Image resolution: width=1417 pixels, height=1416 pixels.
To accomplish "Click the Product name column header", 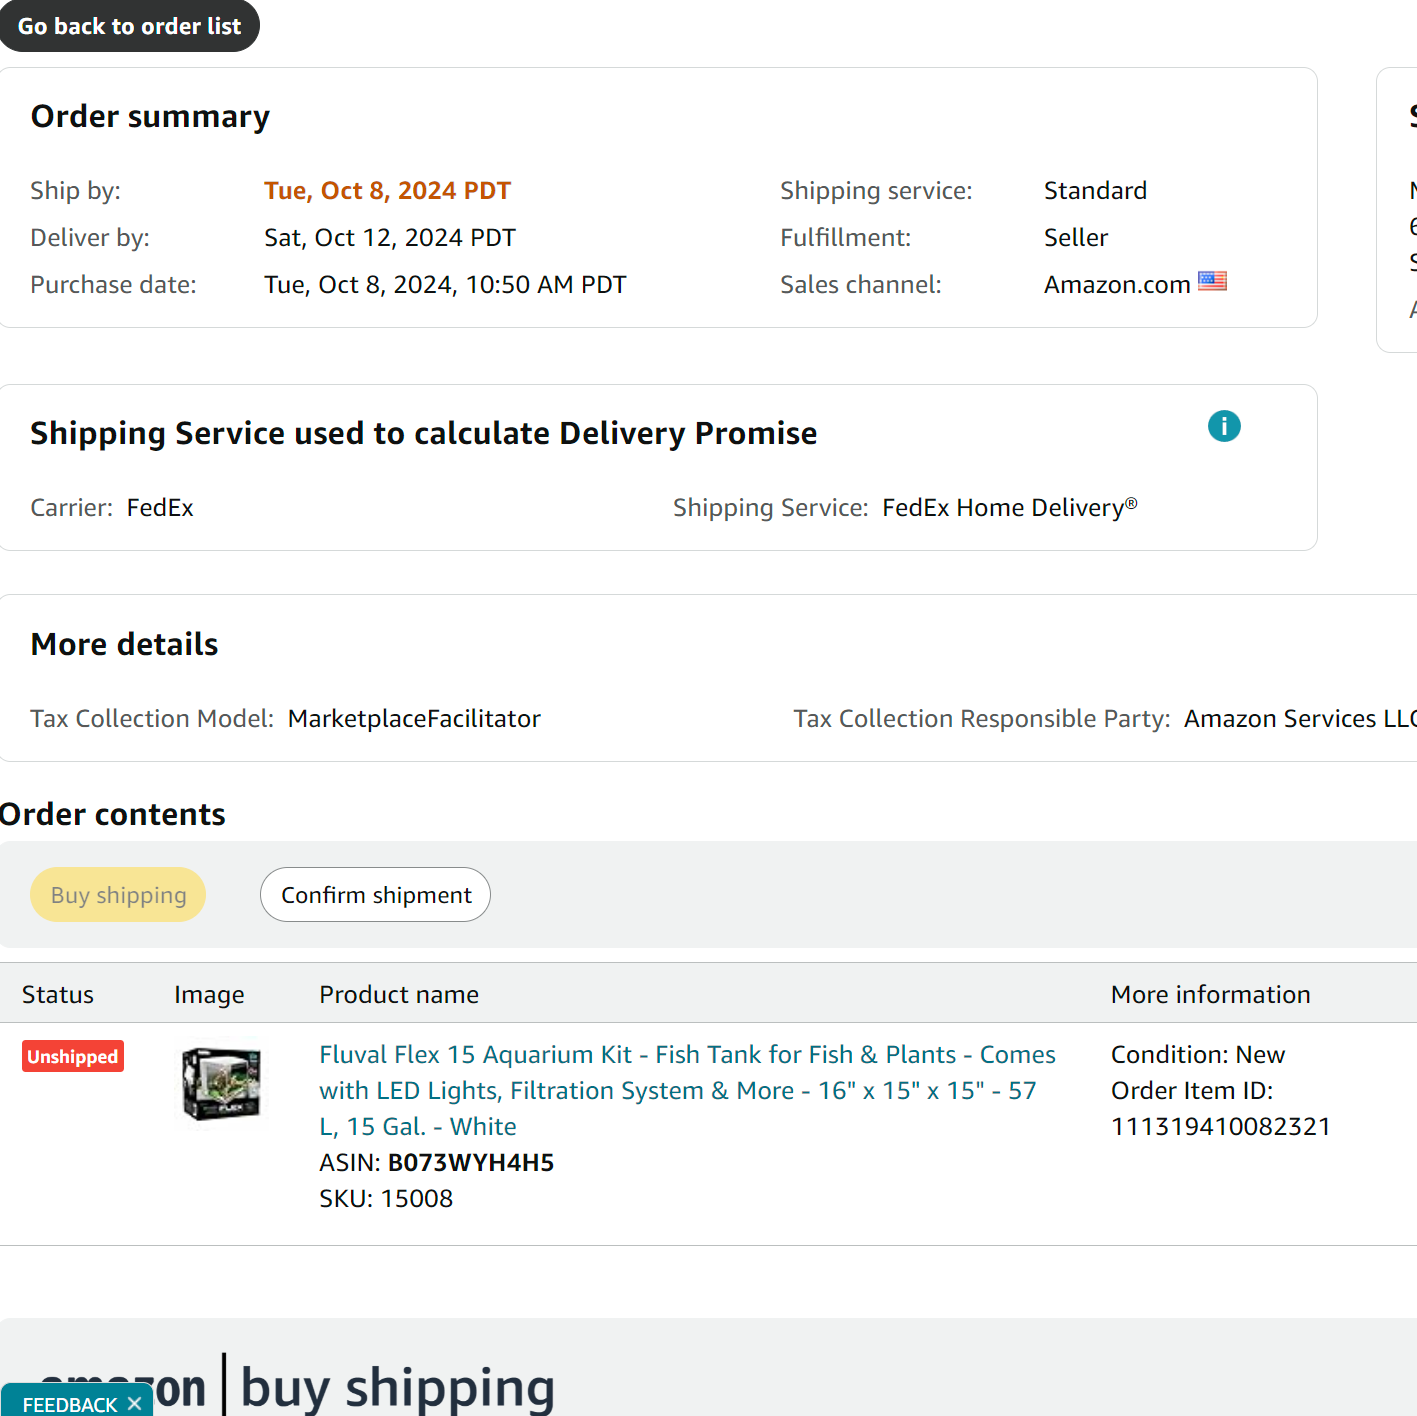I will tap(399, 995).
